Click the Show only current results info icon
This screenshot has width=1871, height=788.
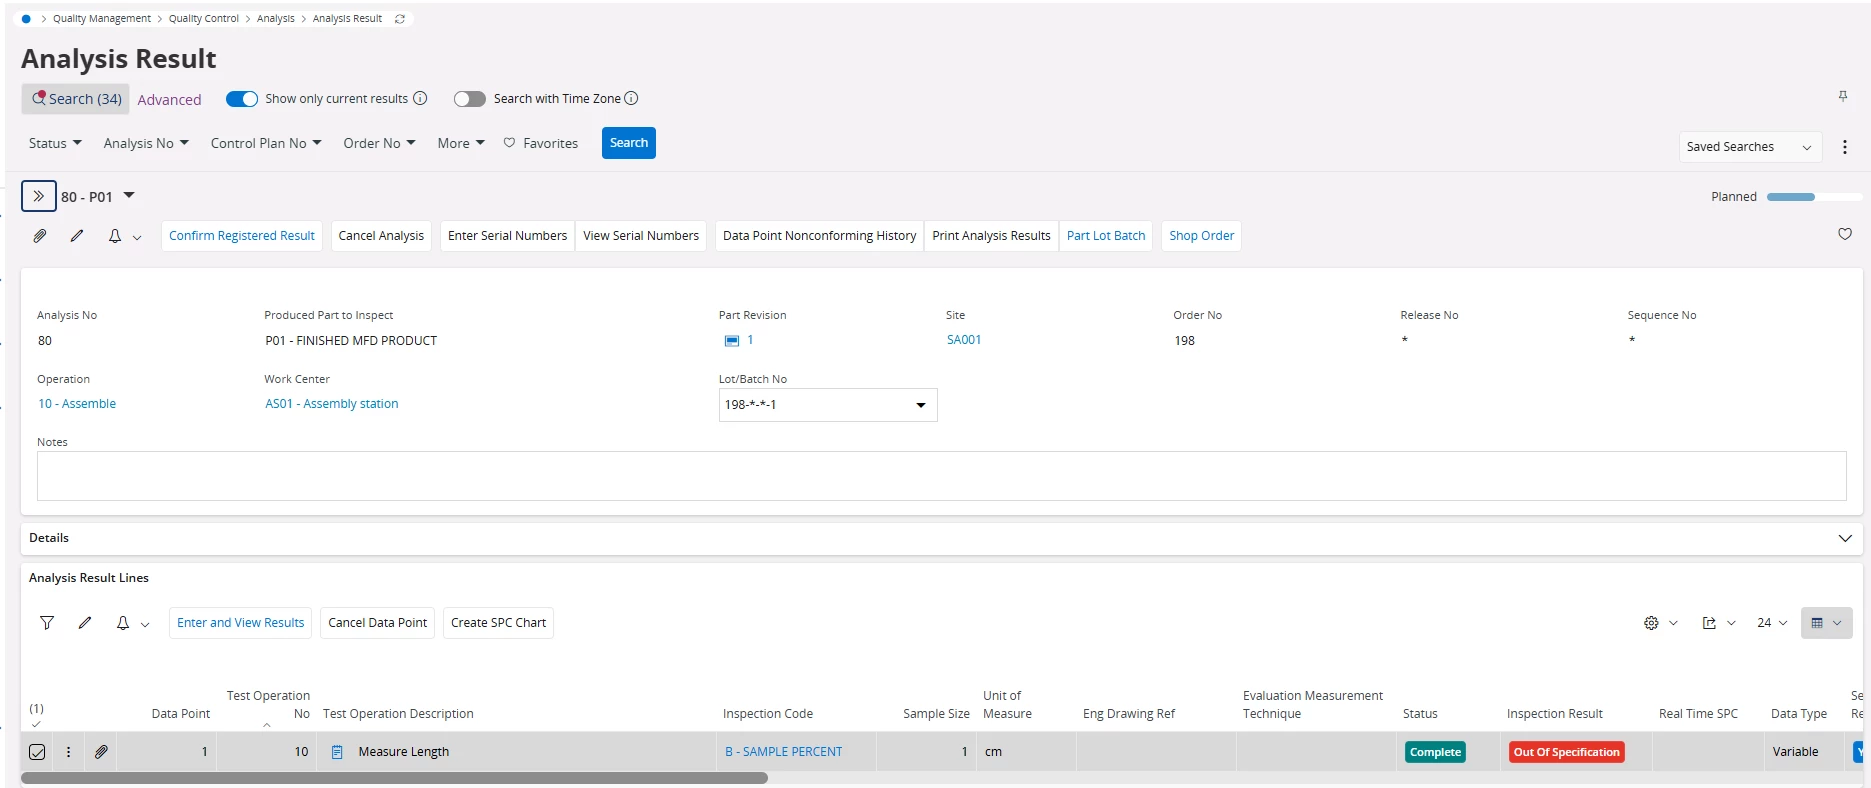pyautogui.click(x=420, y=98)
